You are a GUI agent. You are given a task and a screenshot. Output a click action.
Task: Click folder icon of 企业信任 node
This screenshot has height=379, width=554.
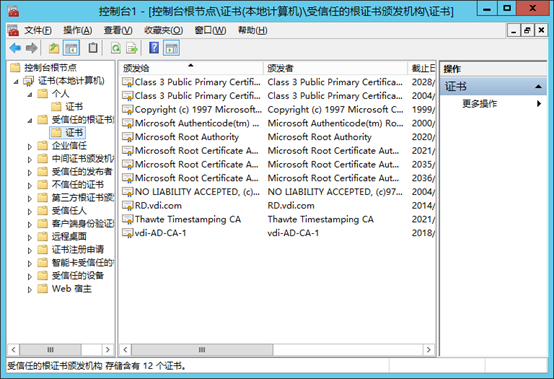click(x=42, y=146)
